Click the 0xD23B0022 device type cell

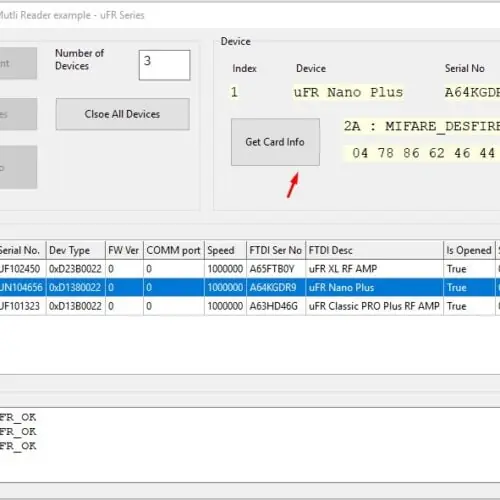coord(75,269)
